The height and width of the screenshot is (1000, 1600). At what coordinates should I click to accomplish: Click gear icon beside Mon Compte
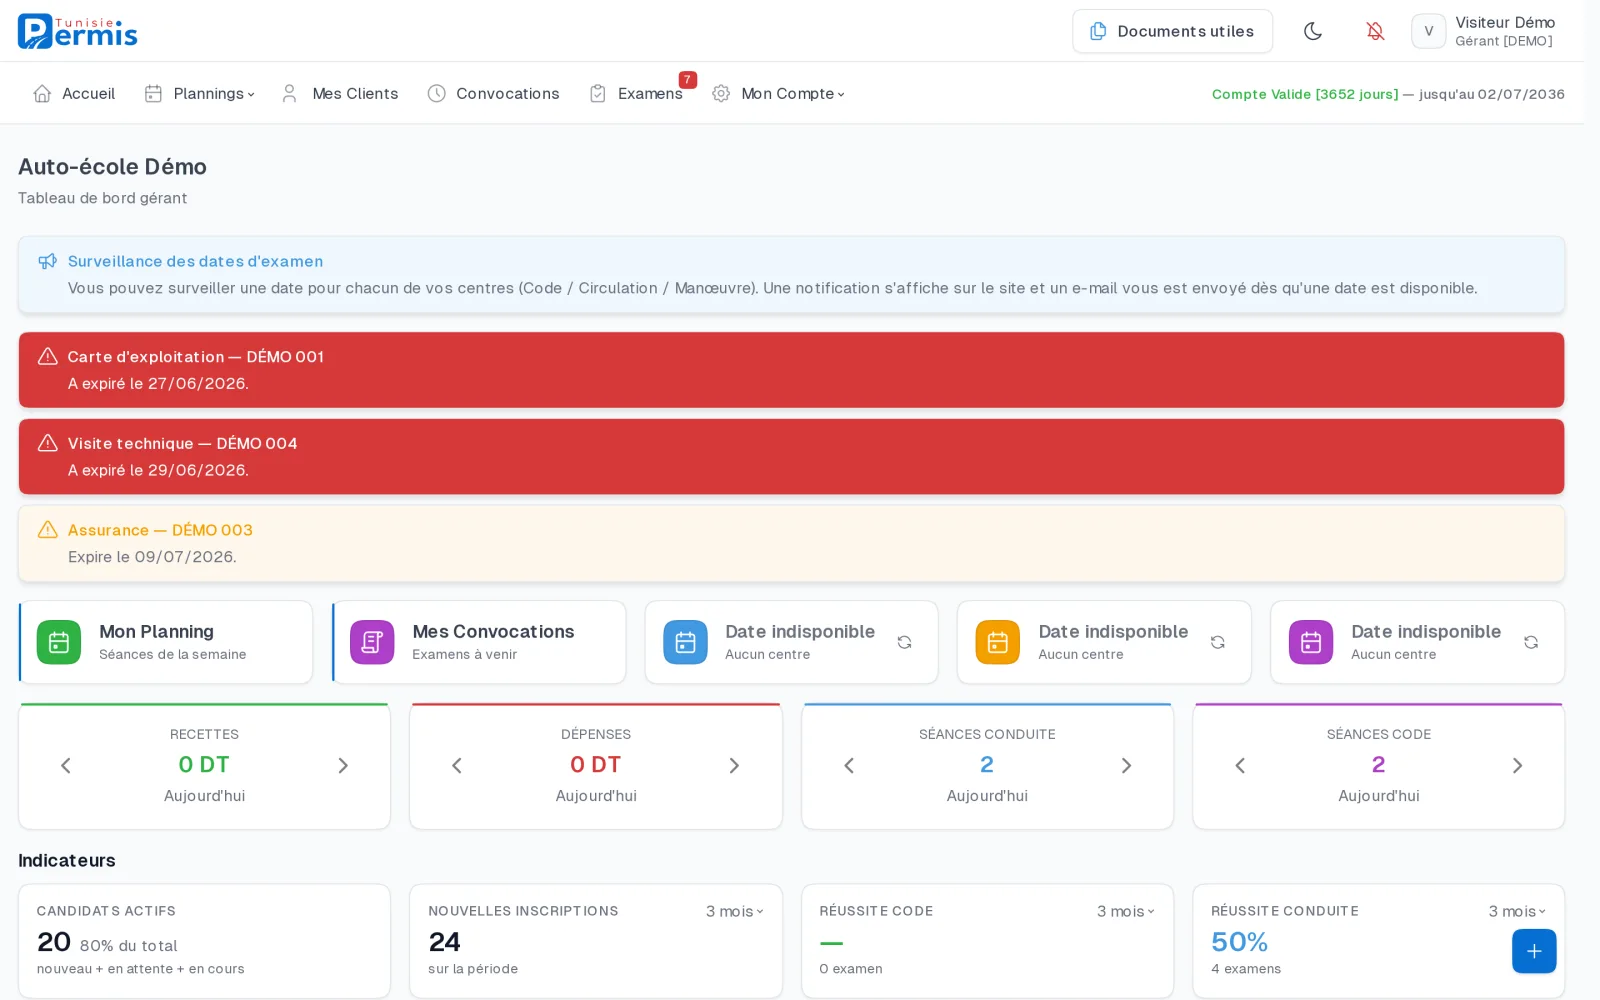pos(720,93)
